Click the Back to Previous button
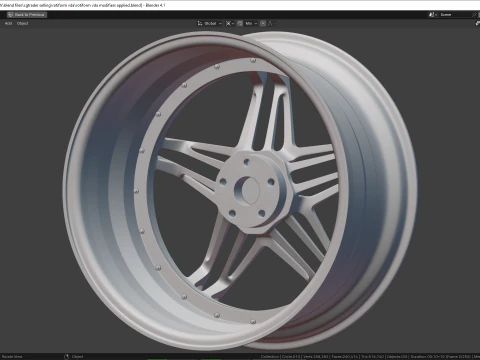This screenshot has width=480, height=360. pos(27,15)
